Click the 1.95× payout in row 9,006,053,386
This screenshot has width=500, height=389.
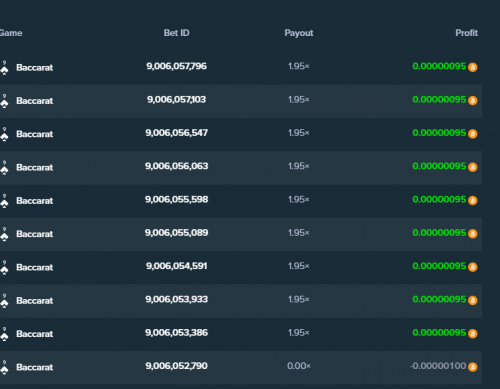pos(299,333)
